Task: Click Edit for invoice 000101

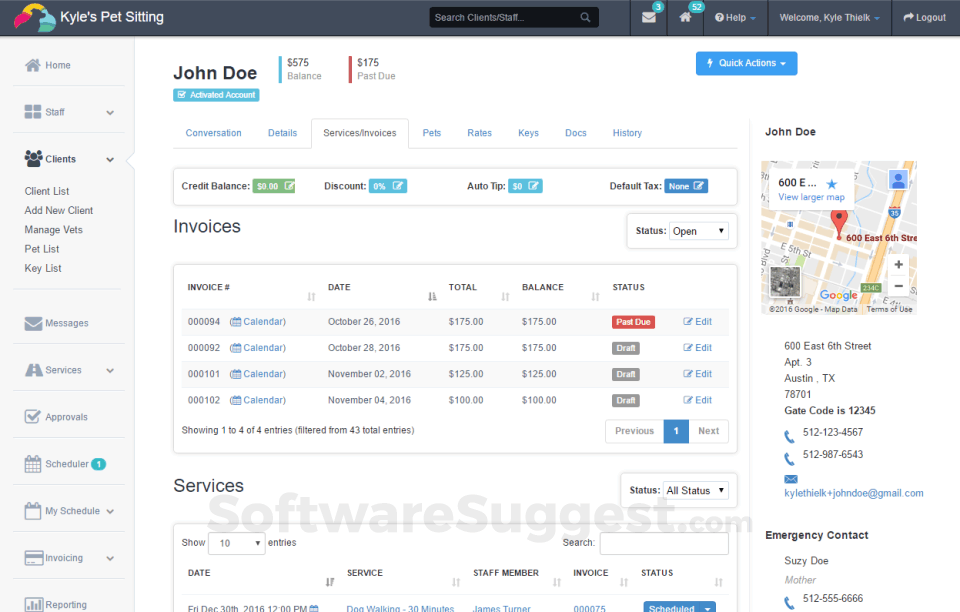Action: click(x=697, y=374)
